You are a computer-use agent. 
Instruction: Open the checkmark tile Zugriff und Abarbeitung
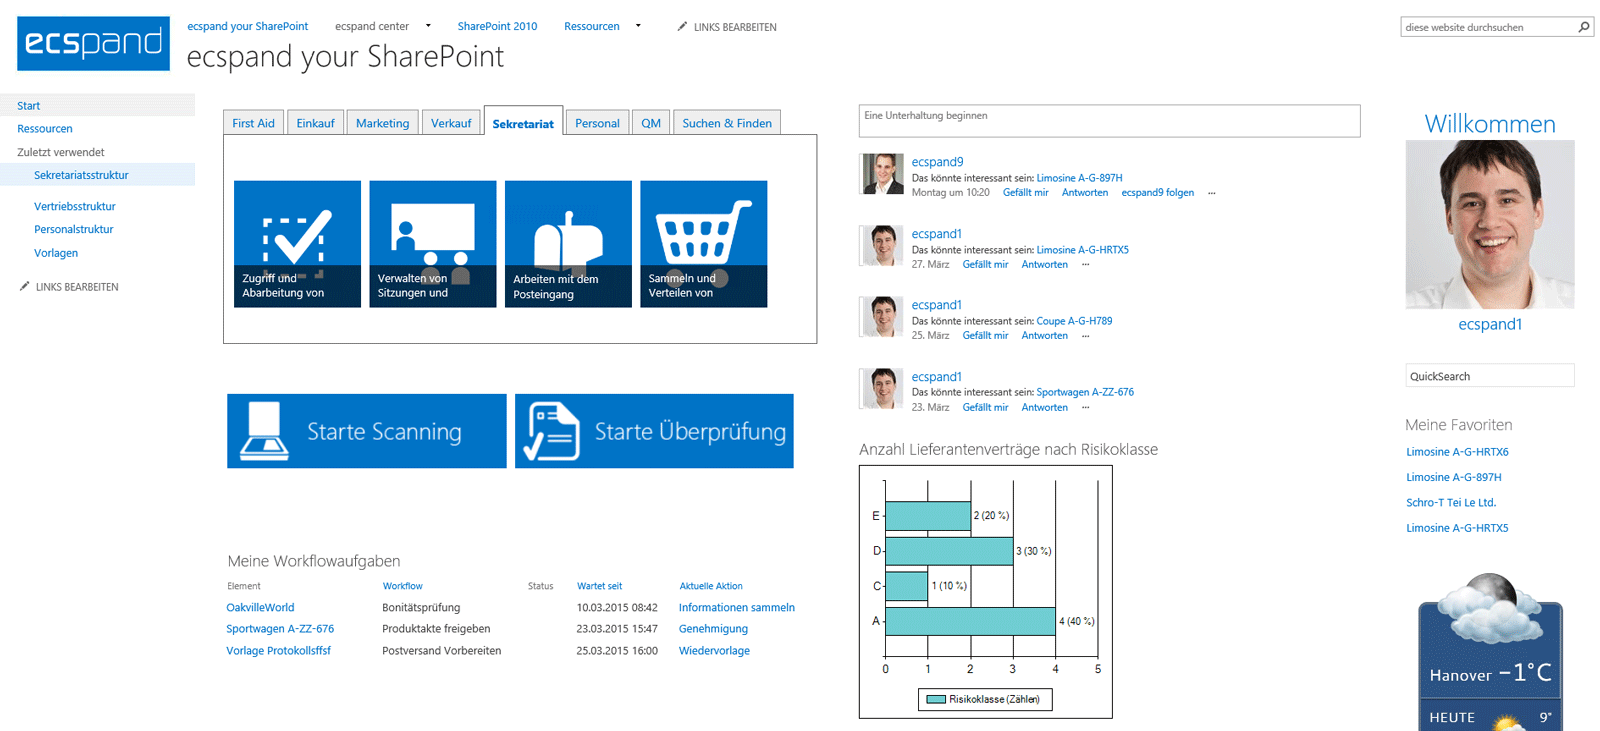[297, 243]
